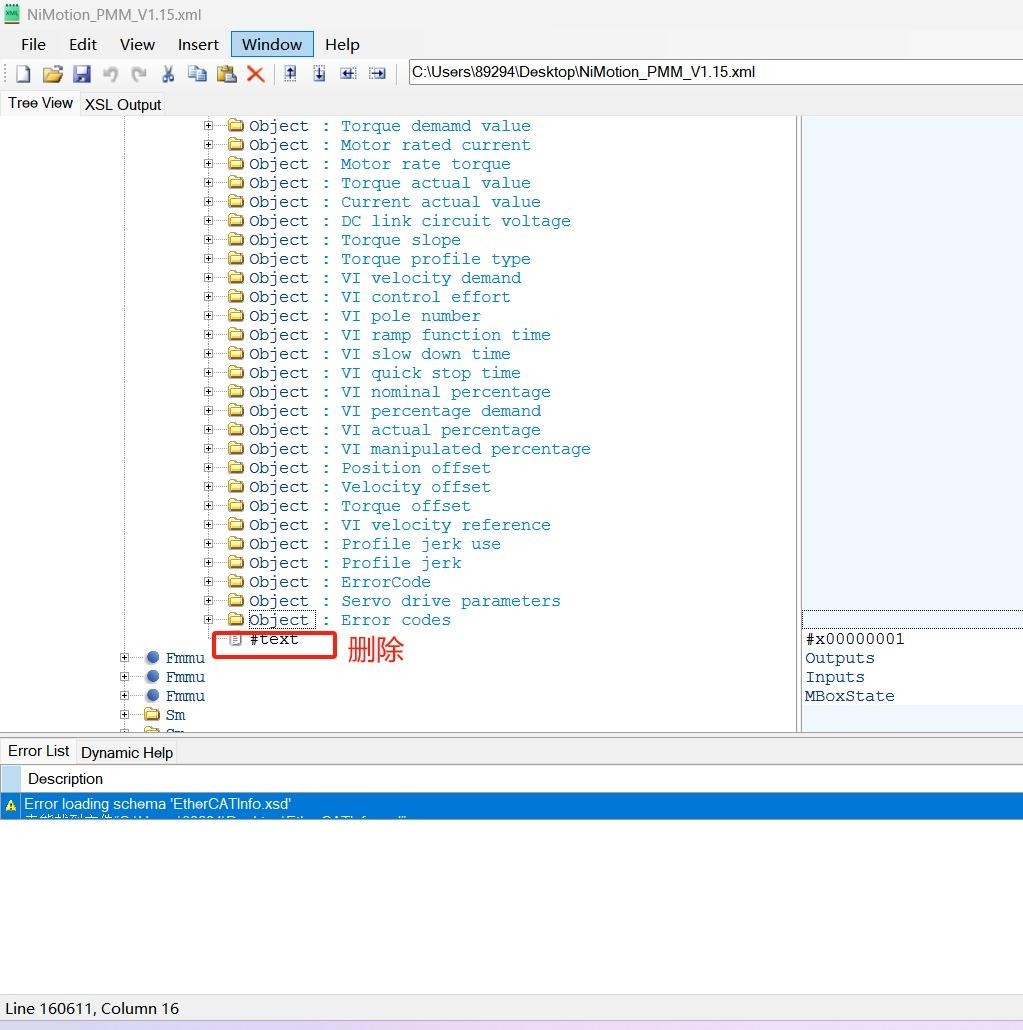Open the View menu

click(137, 45)
